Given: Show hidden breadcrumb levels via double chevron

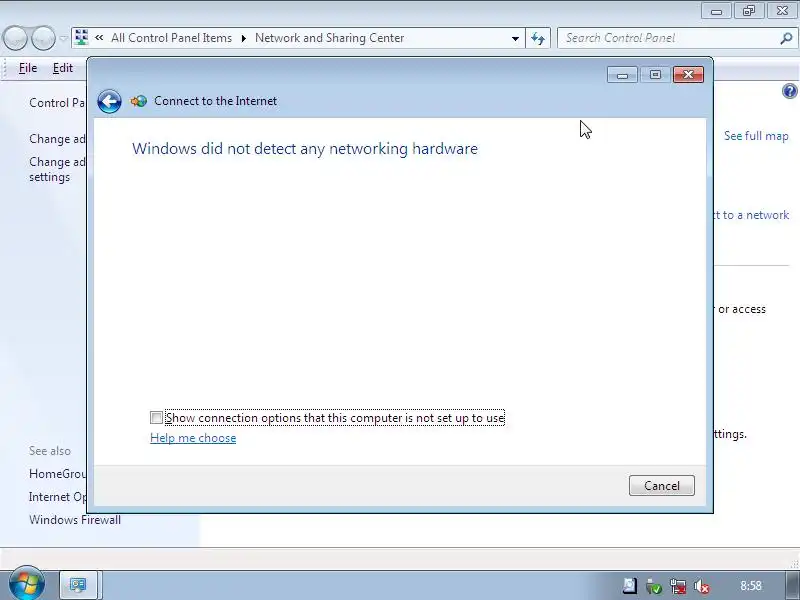Looking at the screenshot, I should pyautogui.click(x=99, y=38).
